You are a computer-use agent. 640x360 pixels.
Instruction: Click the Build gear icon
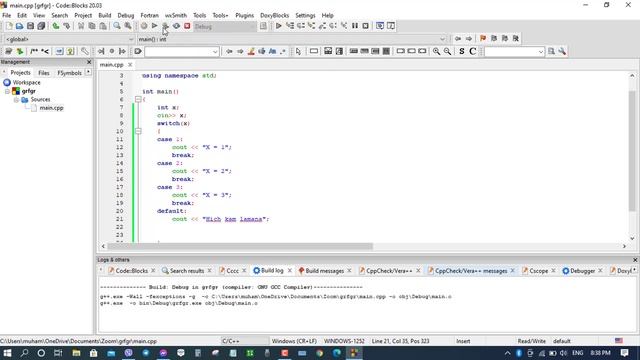pyautogui.click(x=144, y=26)
